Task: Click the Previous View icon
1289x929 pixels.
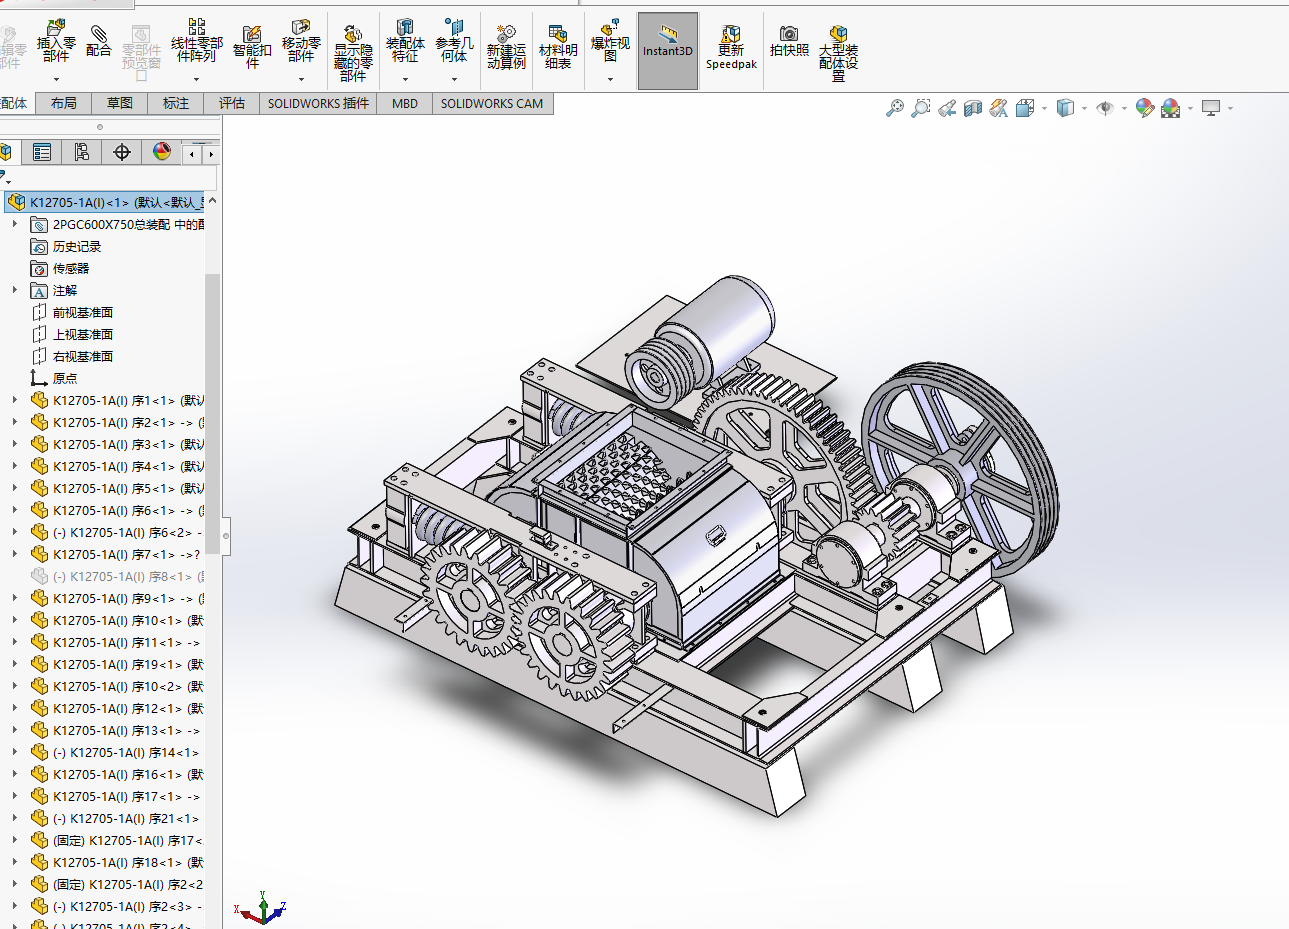Action: [x=947, y=108]
